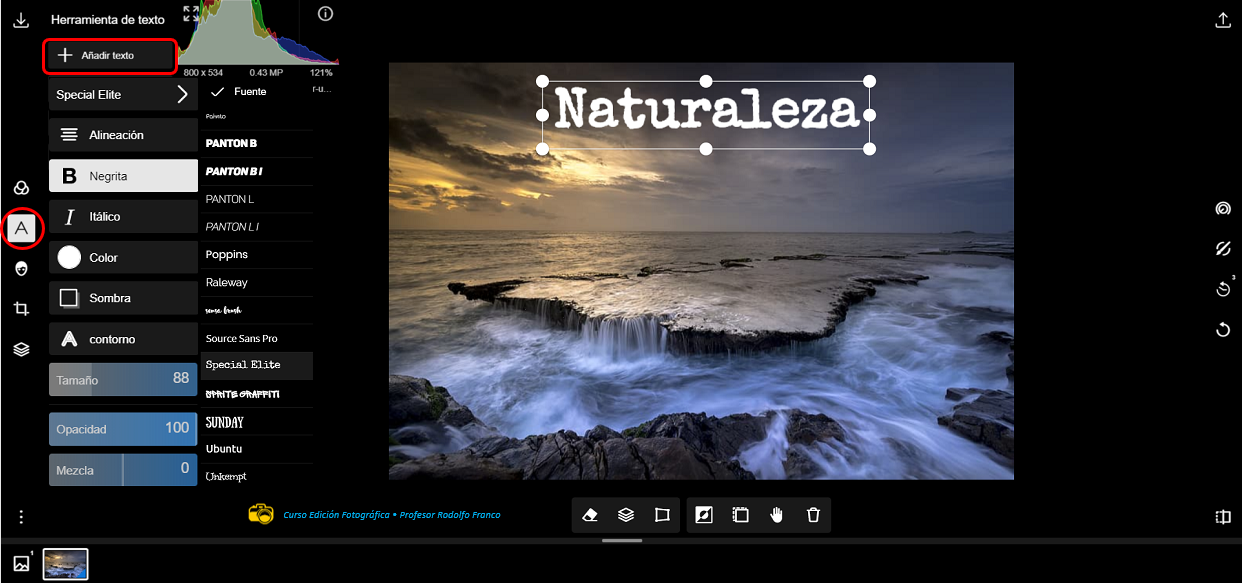Open the crop tool in left sidebar

pyautogui.click(x=21, y=309)
